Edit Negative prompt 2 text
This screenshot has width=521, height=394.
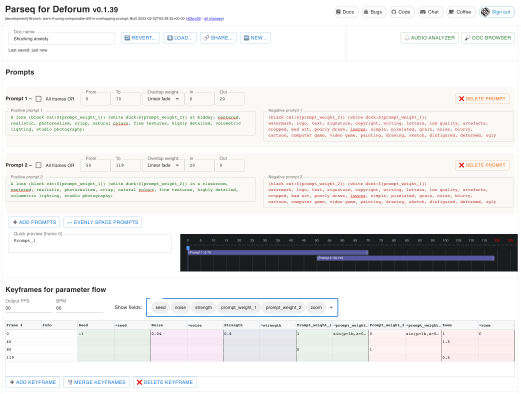click(388, 193)
